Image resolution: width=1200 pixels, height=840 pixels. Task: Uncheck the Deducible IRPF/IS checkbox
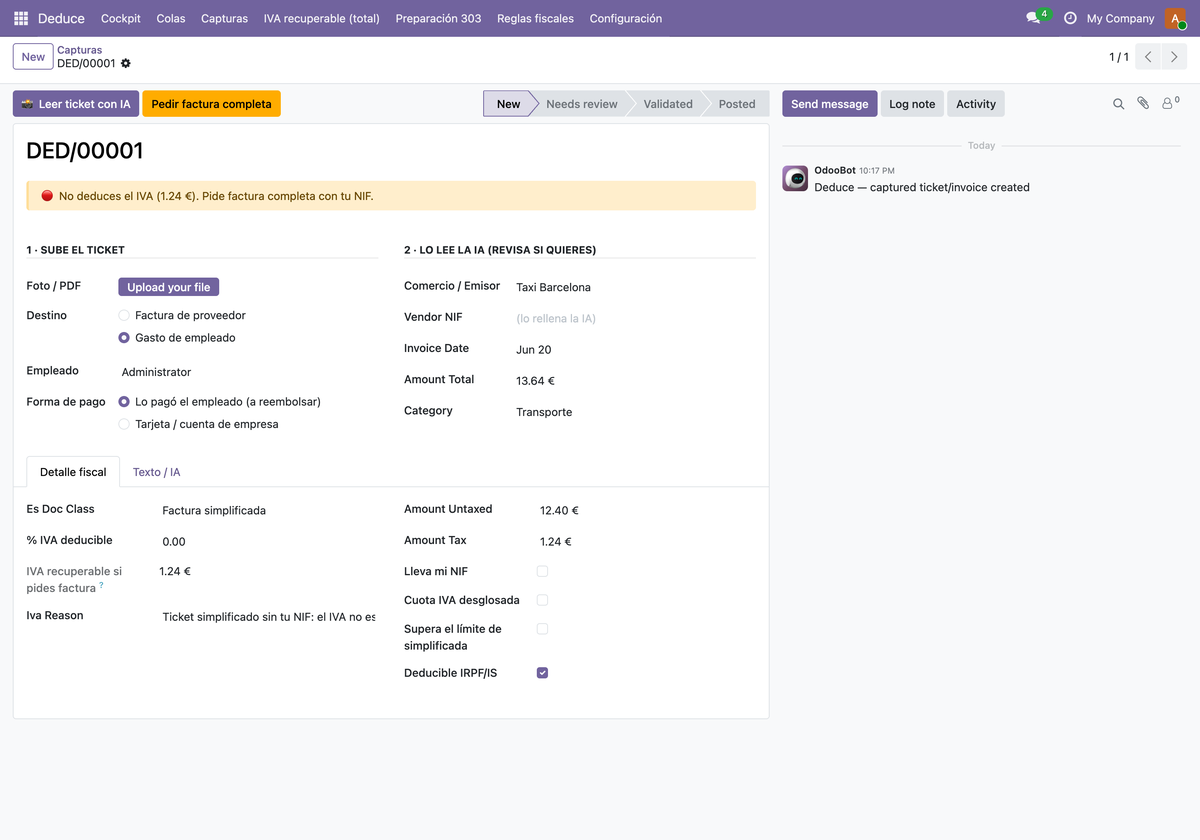pos(542,673)
